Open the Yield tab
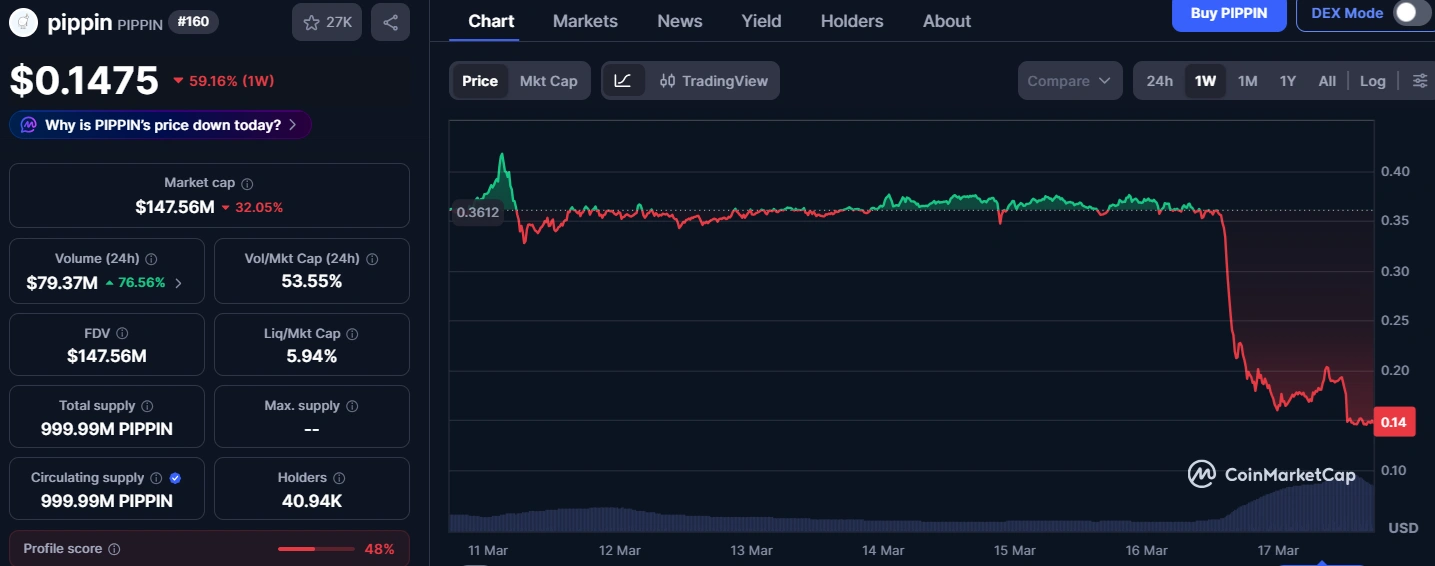Screen dimensions: 1435x566 click(761, 21)
